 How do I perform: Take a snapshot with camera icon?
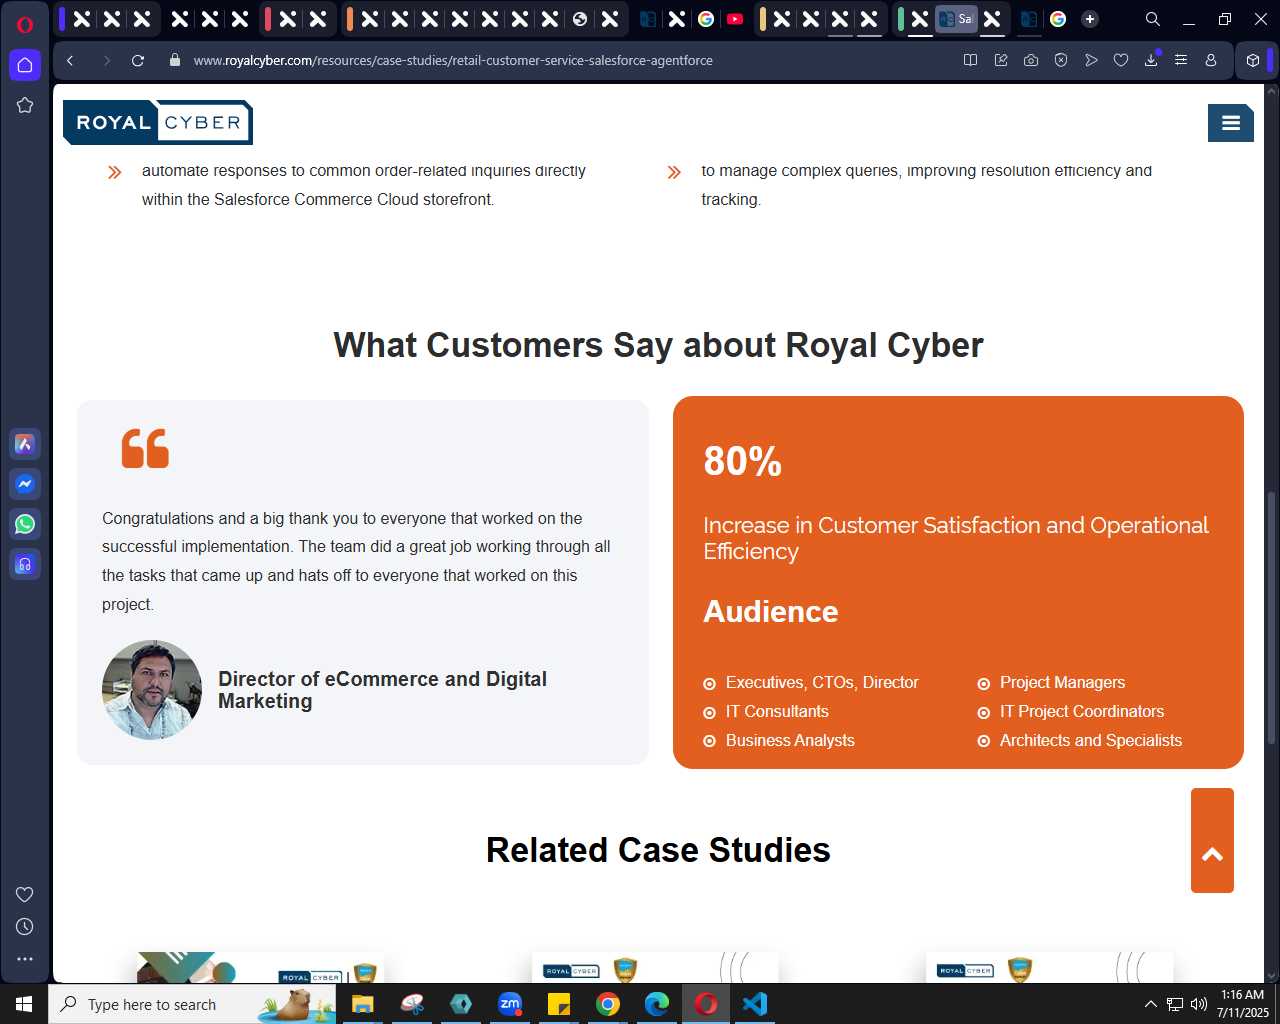(x=1031, y=61)
